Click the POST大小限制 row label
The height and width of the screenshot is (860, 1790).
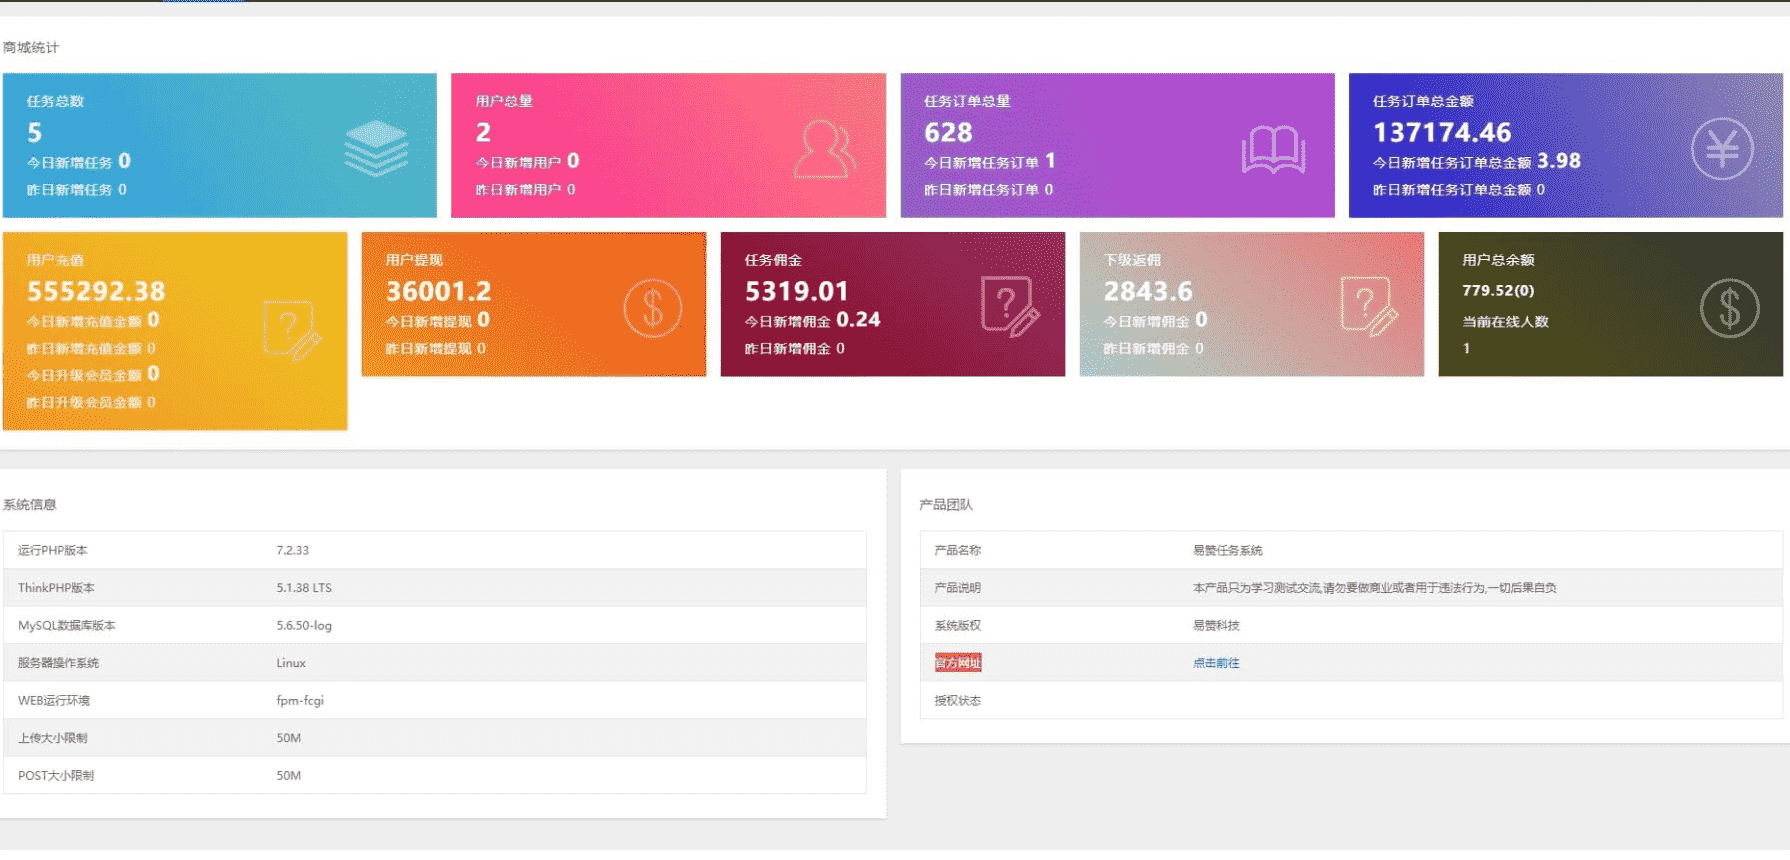56,775
